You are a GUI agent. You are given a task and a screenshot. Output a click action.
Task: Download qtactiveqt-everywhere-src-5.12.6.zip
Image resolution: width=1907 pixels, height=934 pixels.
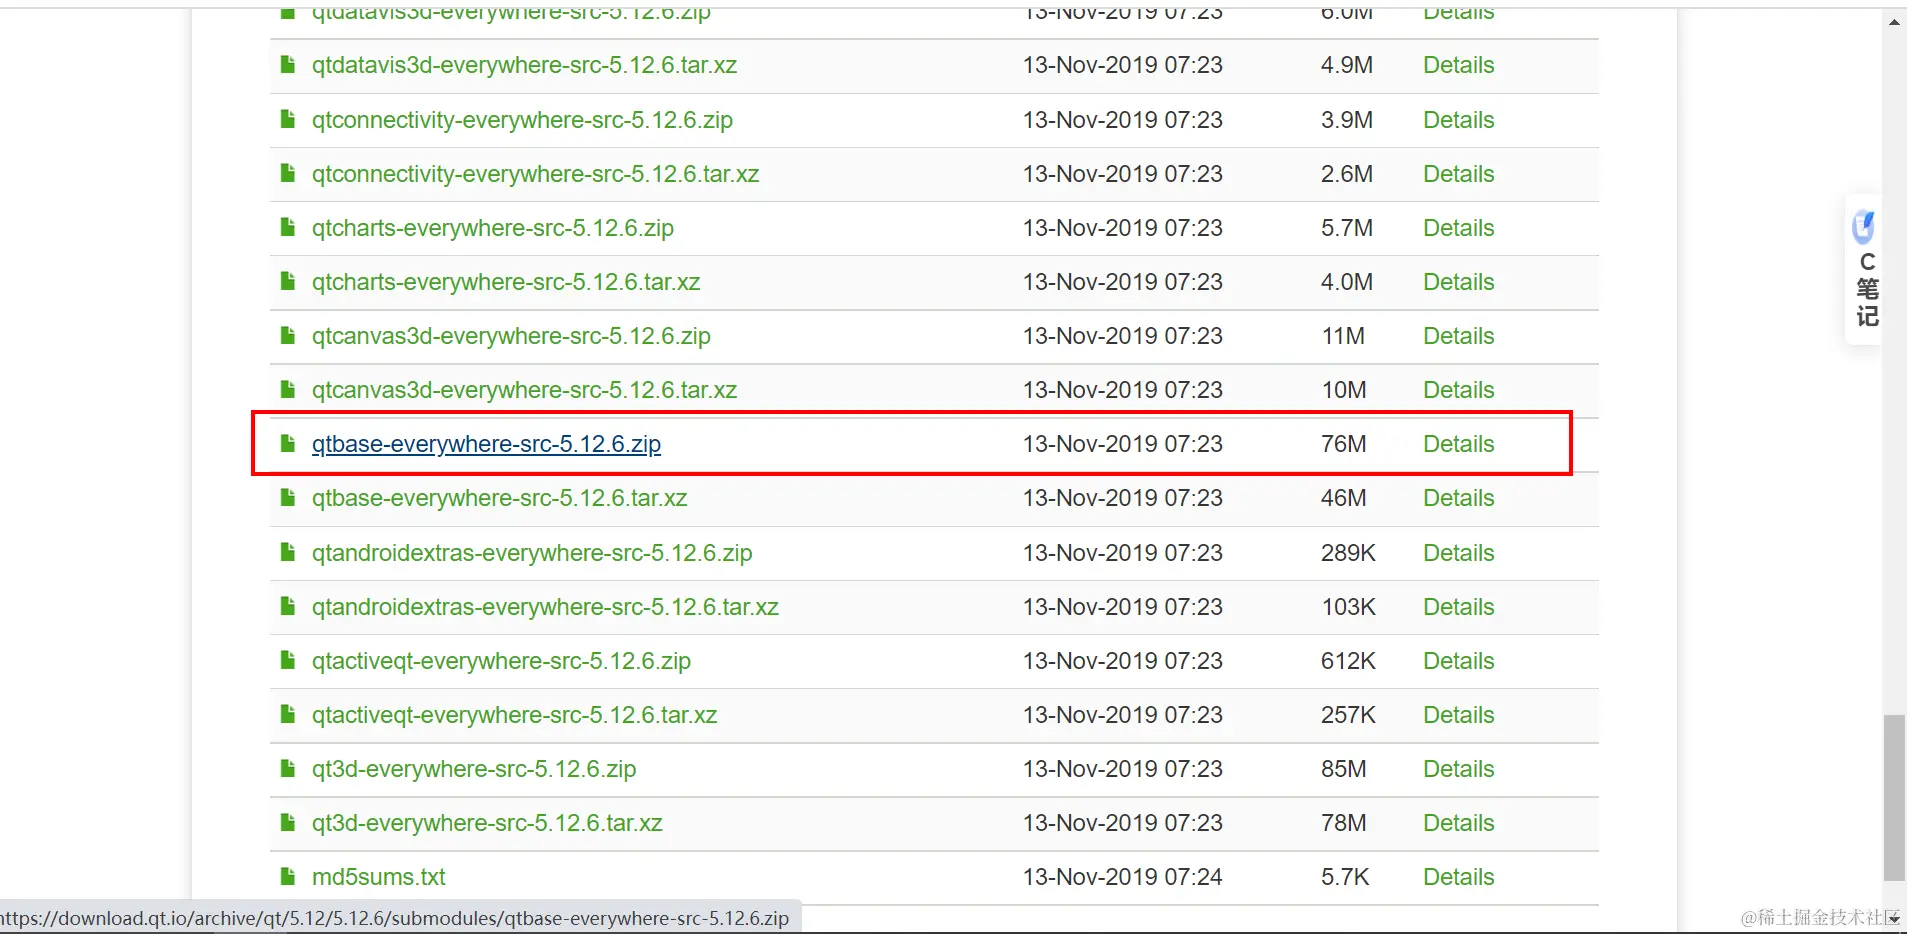click(x=501, y=661)
